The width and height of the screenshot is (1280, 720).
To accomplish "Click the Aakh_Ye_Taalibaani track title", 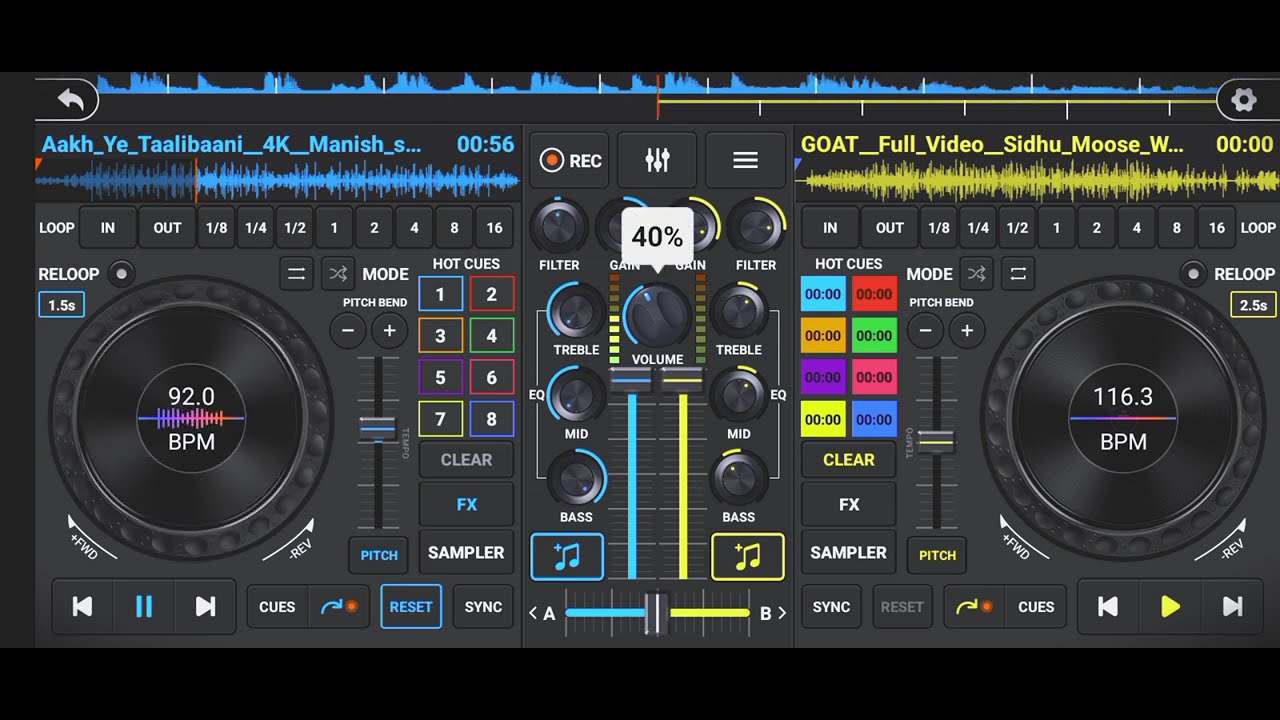I will coord(232,145).
